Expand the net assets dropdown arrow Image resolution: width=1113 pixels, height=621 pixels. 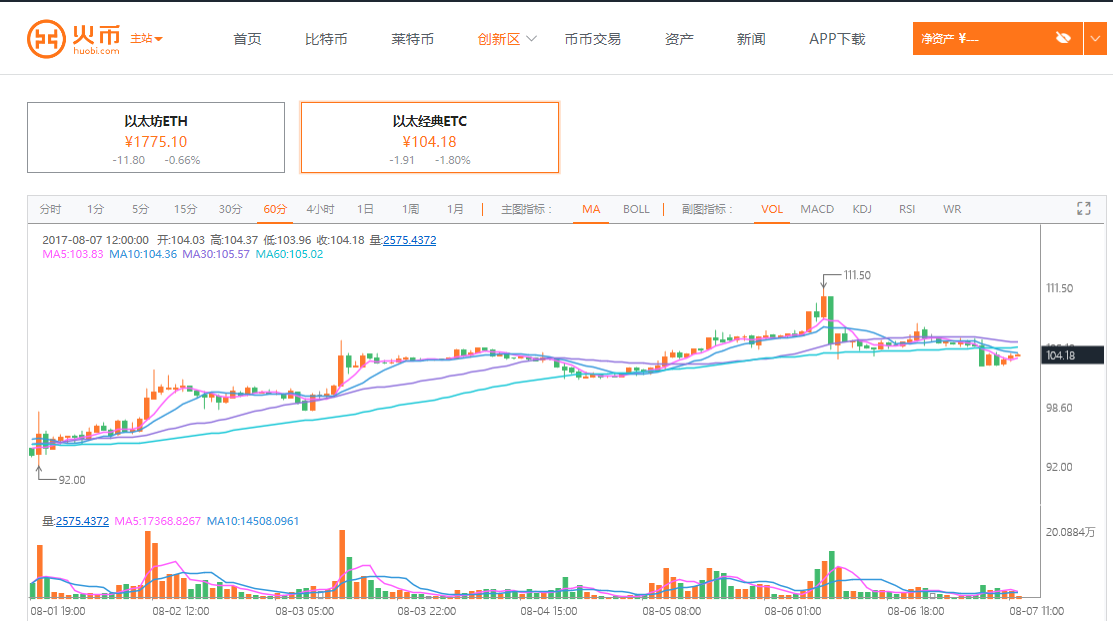click(1094, 39)
